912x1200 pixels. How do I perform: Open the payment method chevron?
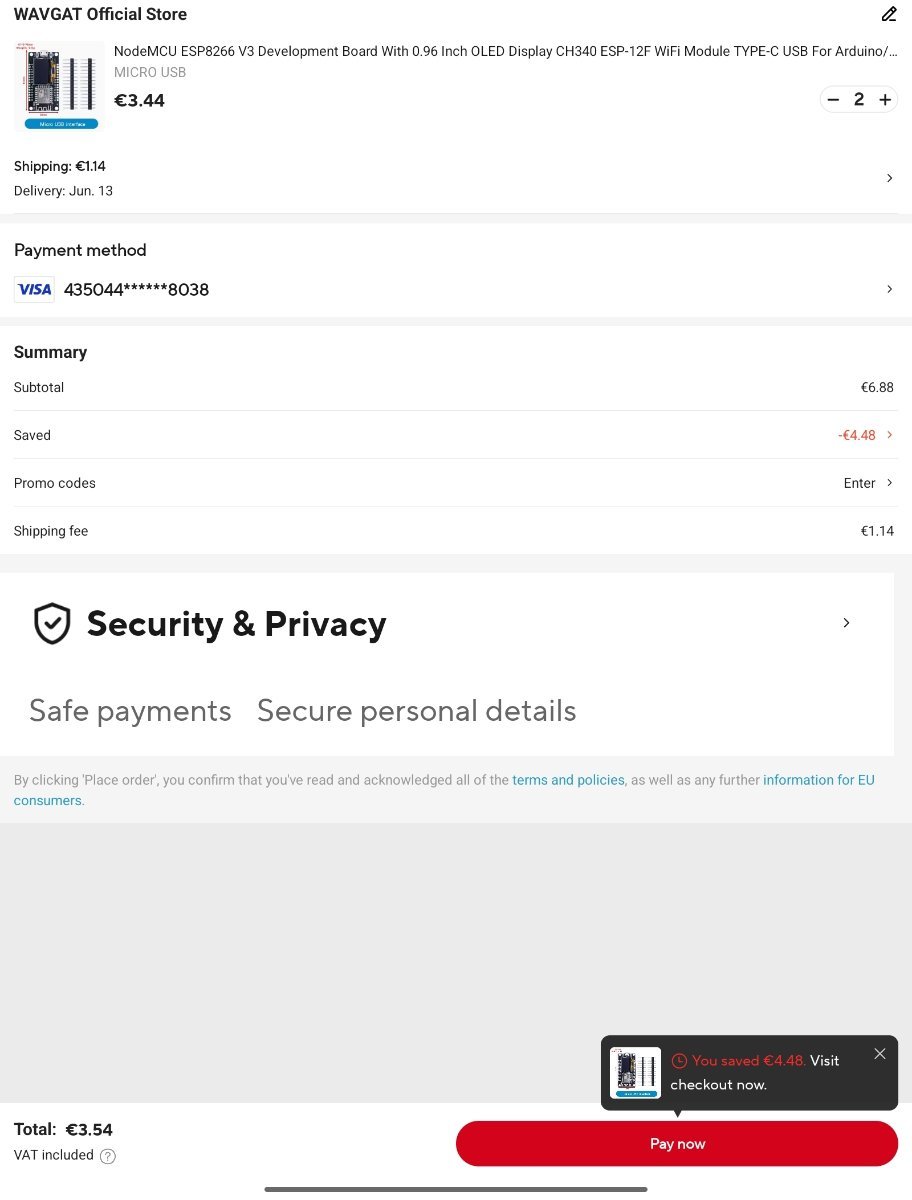(890, 289)
